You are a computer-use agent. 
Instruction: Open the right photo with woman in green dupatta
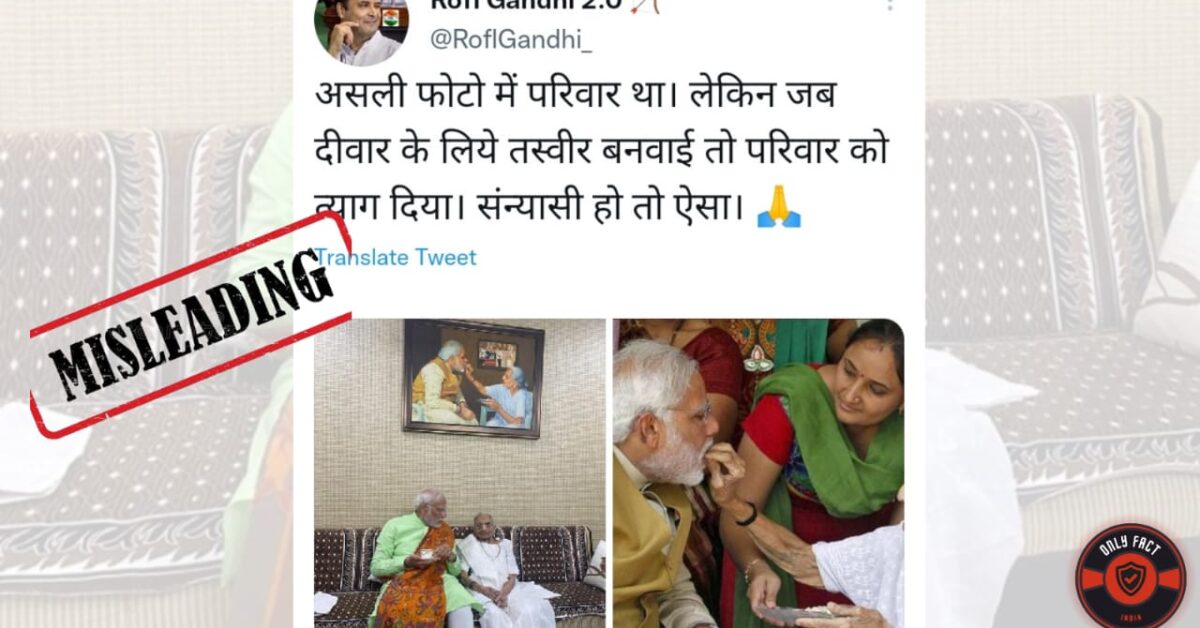pos(759,473)
